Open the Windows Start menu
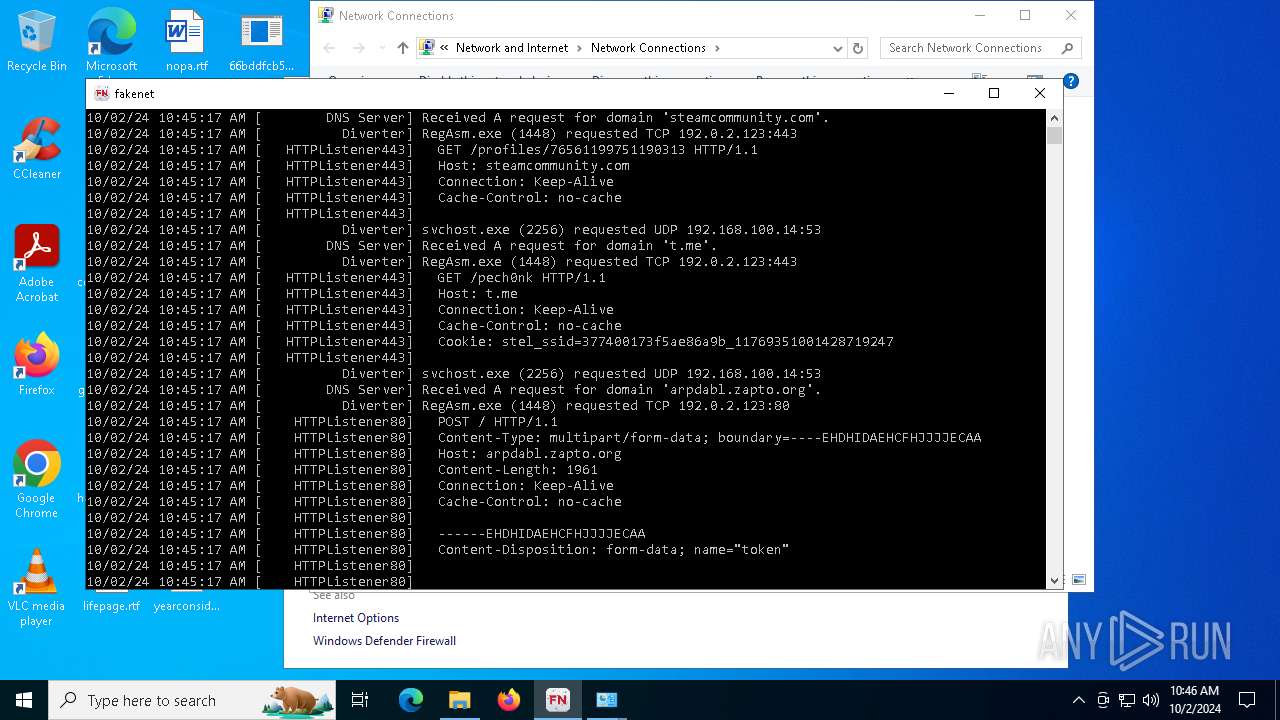The image size is (1280, 720). click(24, 700)
